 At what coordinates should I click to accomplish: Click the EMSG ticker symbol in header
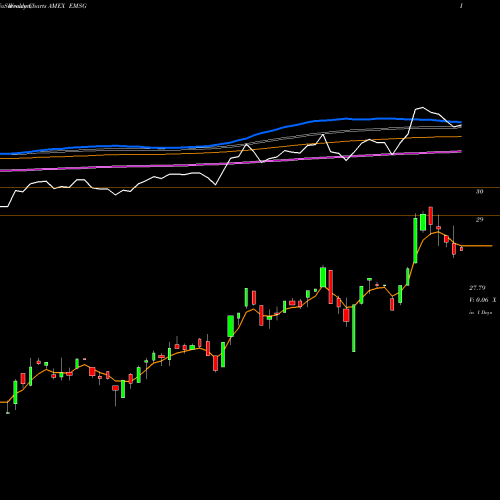coord(77,6)
